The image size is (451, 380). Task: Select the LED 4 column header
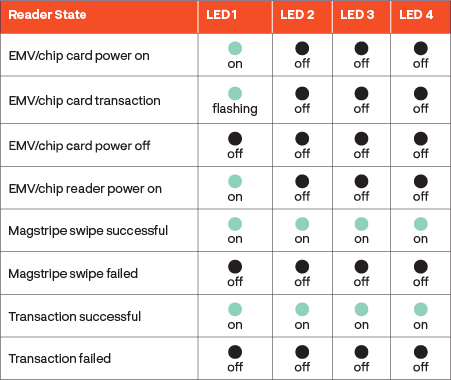point(416,15)
